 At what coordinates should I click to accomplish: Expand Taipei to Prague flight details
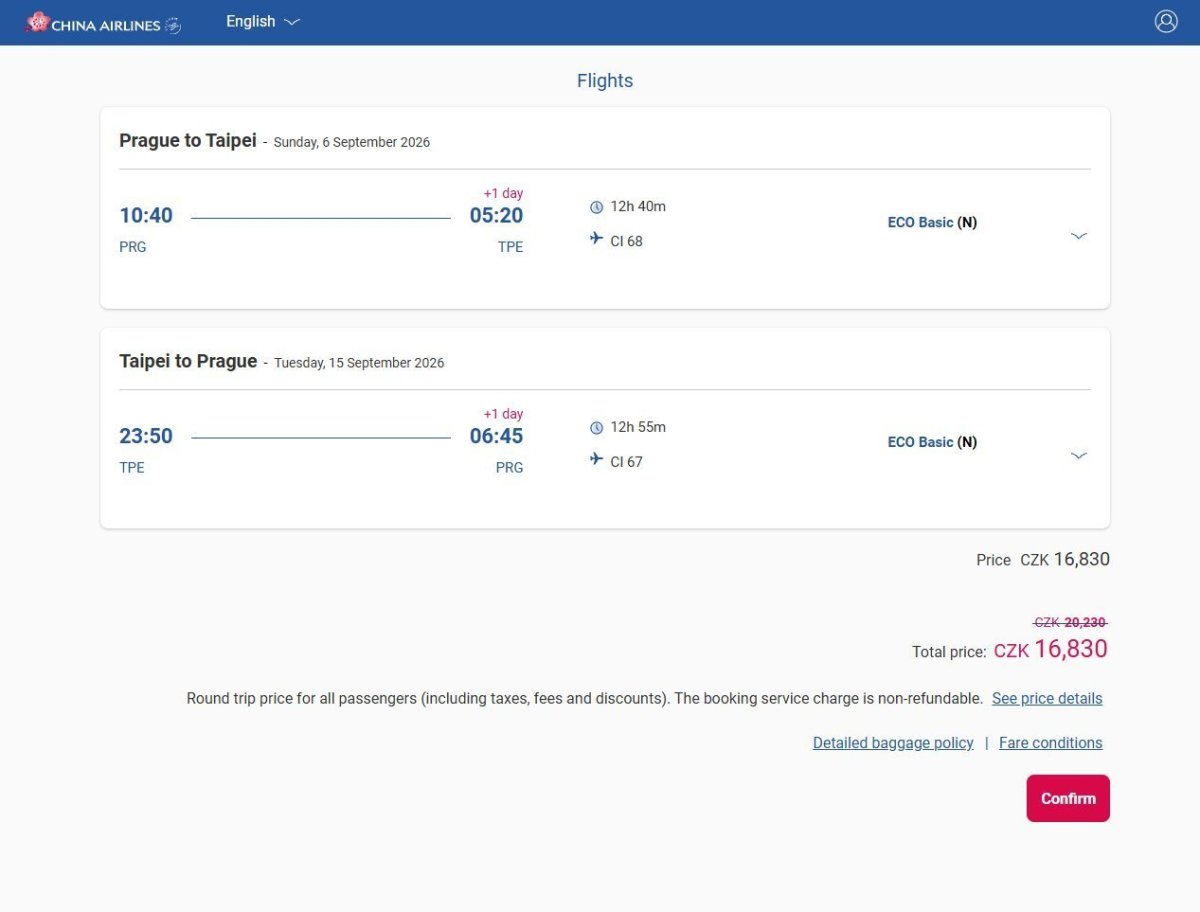[x=1078, y=456]
